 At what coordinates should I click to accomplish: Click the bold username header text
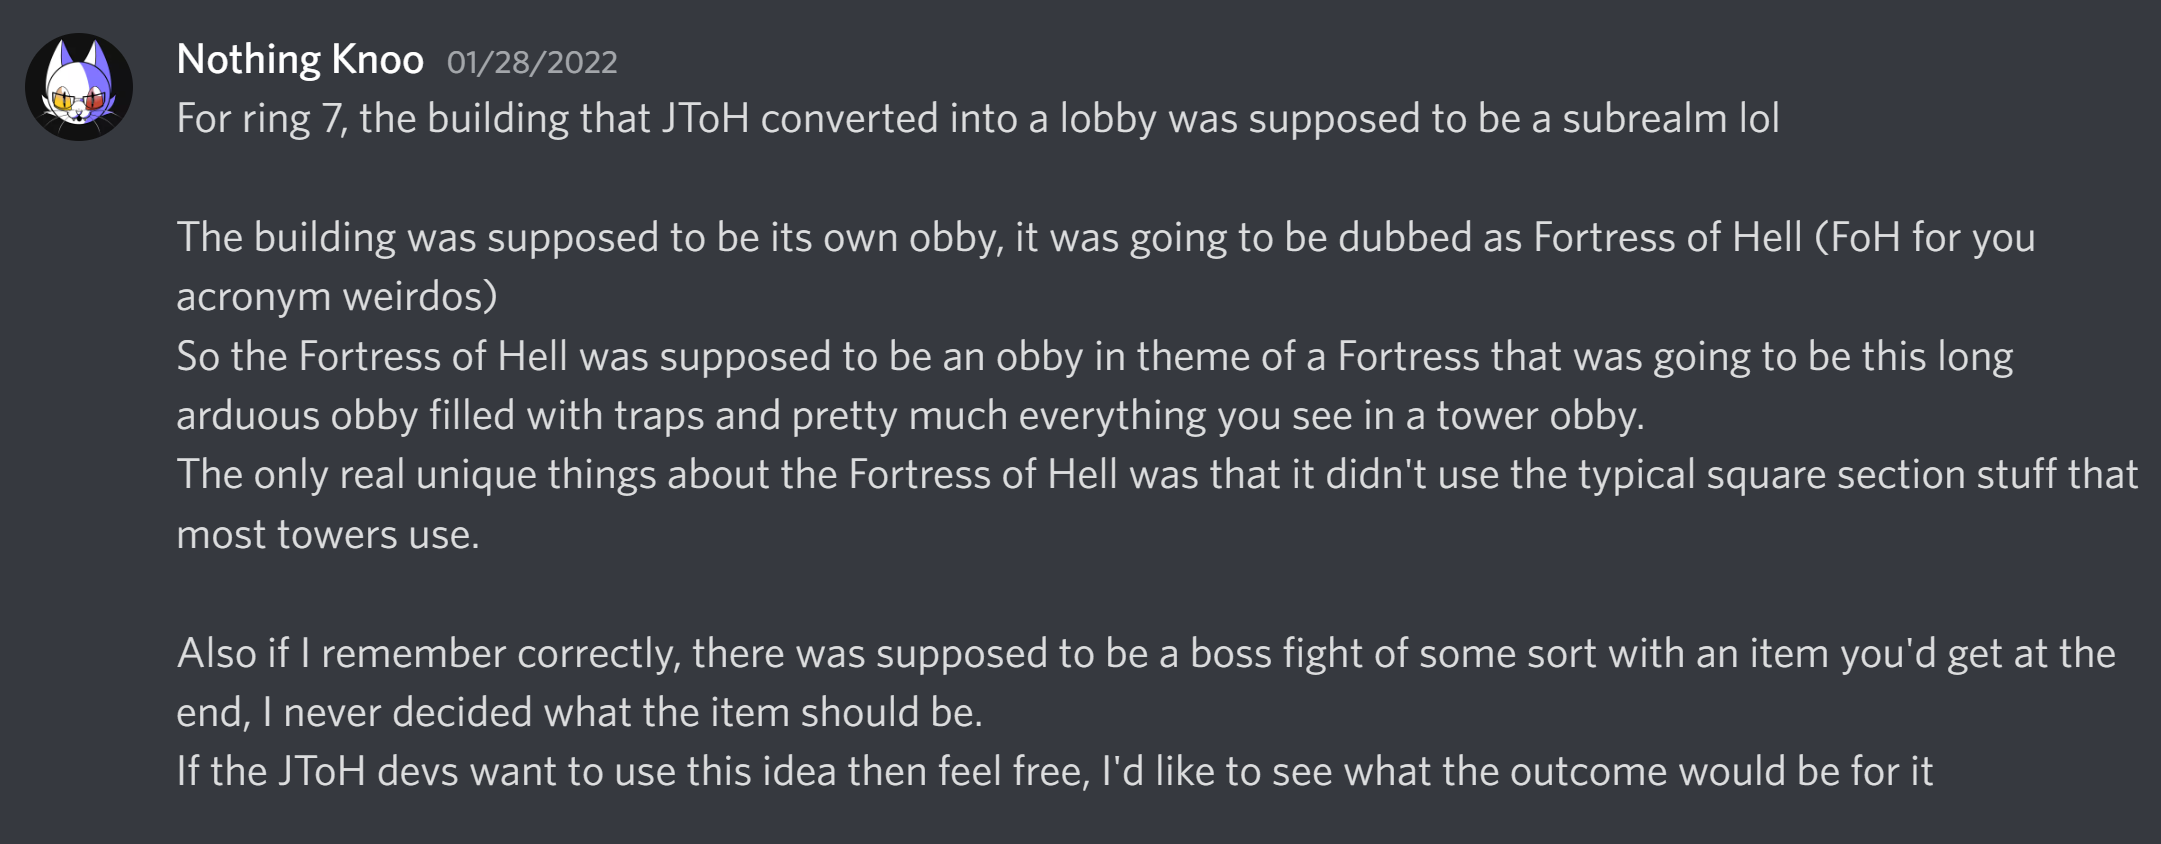pyautogui.click(x=299, y=58)
